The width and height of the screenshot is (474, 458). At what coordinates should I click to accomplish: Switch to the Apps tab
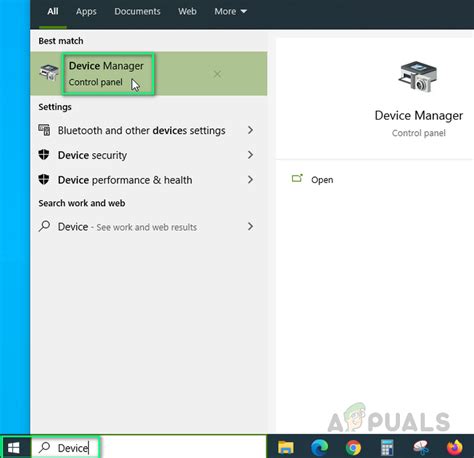tap(86, 12)
